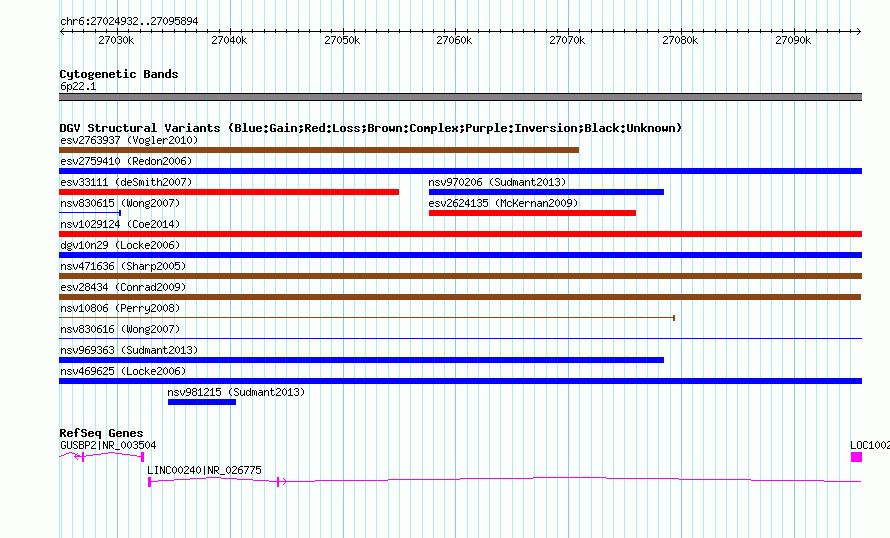Select the dgv10n29 (Locke2006) label
Image resolution: width=890 pixels, height=538 pixels.
[120, 245]
